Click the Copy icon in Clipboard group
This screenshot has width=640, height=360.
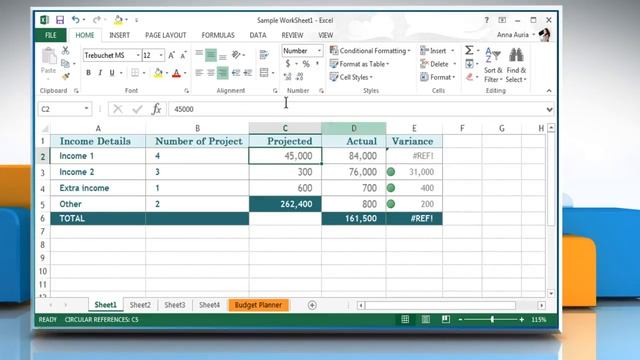point(65,63)
